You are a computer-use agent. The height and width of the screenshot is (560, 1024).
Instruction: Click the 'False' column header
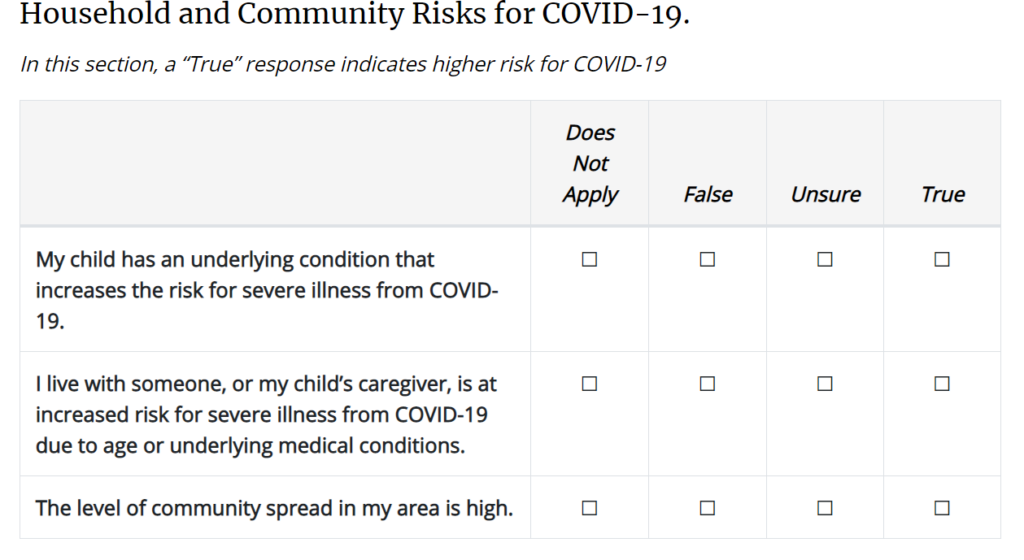(x=708, y=194)
